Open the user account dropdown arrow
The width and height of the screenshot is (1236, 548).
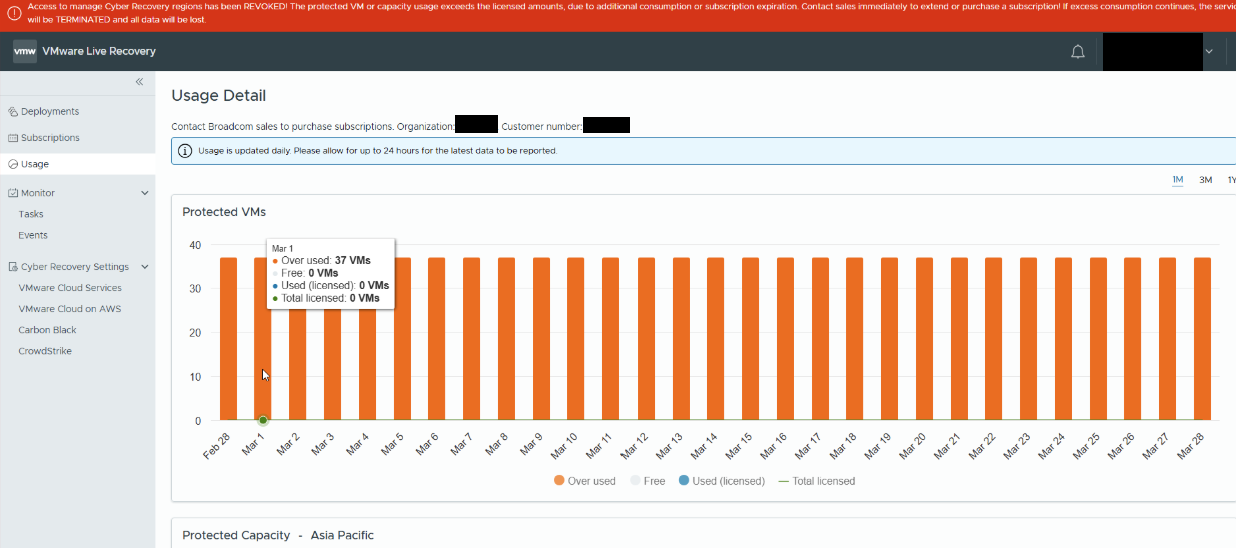1210,52
